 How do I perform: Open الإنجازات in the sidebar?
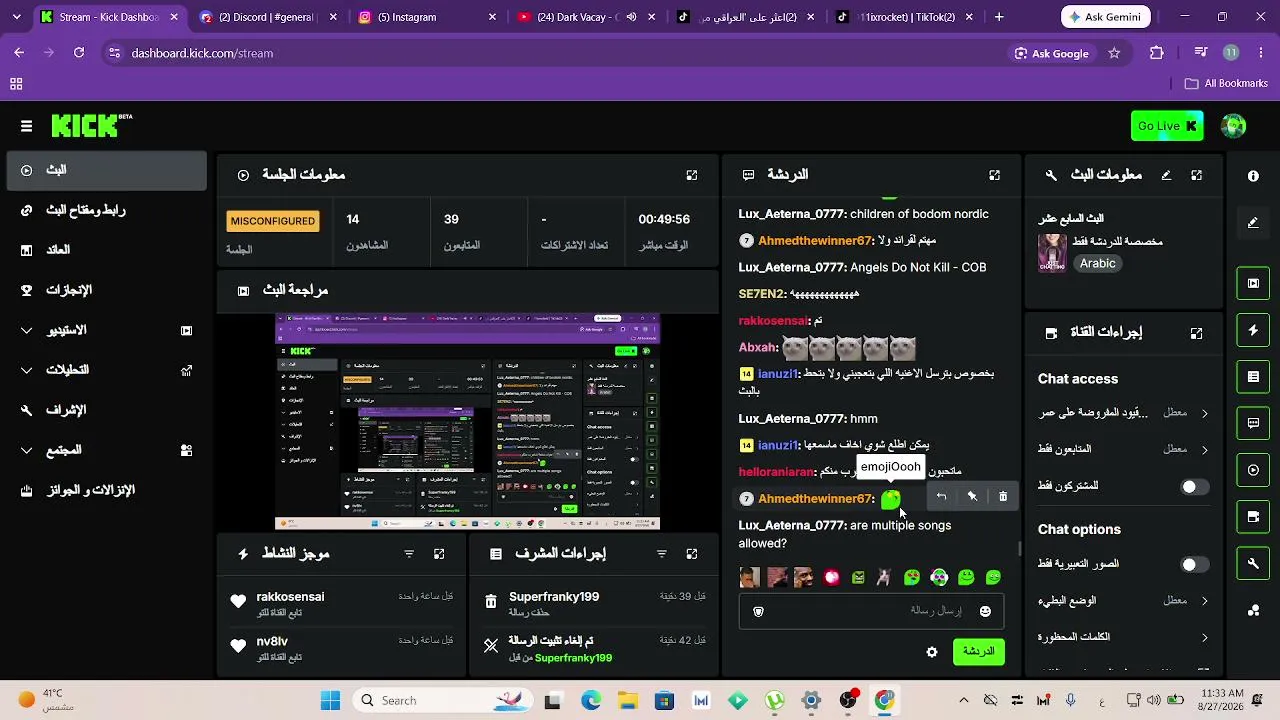click(x=106, y=290)
